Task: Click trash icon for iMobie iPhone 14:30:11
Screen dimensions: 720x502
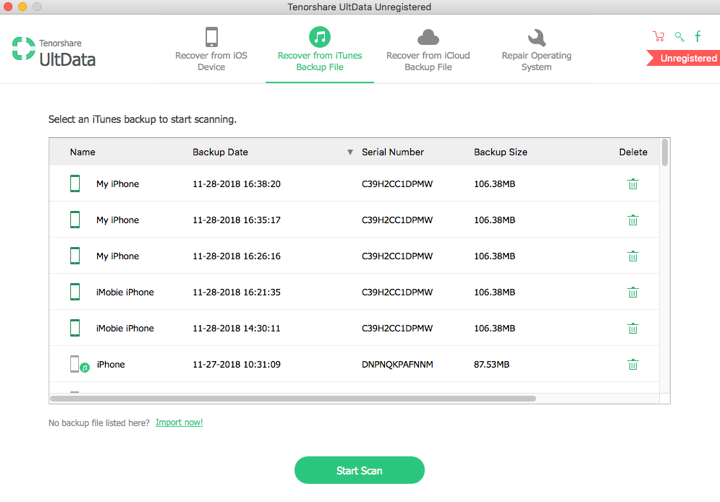Action: [632, 328]
